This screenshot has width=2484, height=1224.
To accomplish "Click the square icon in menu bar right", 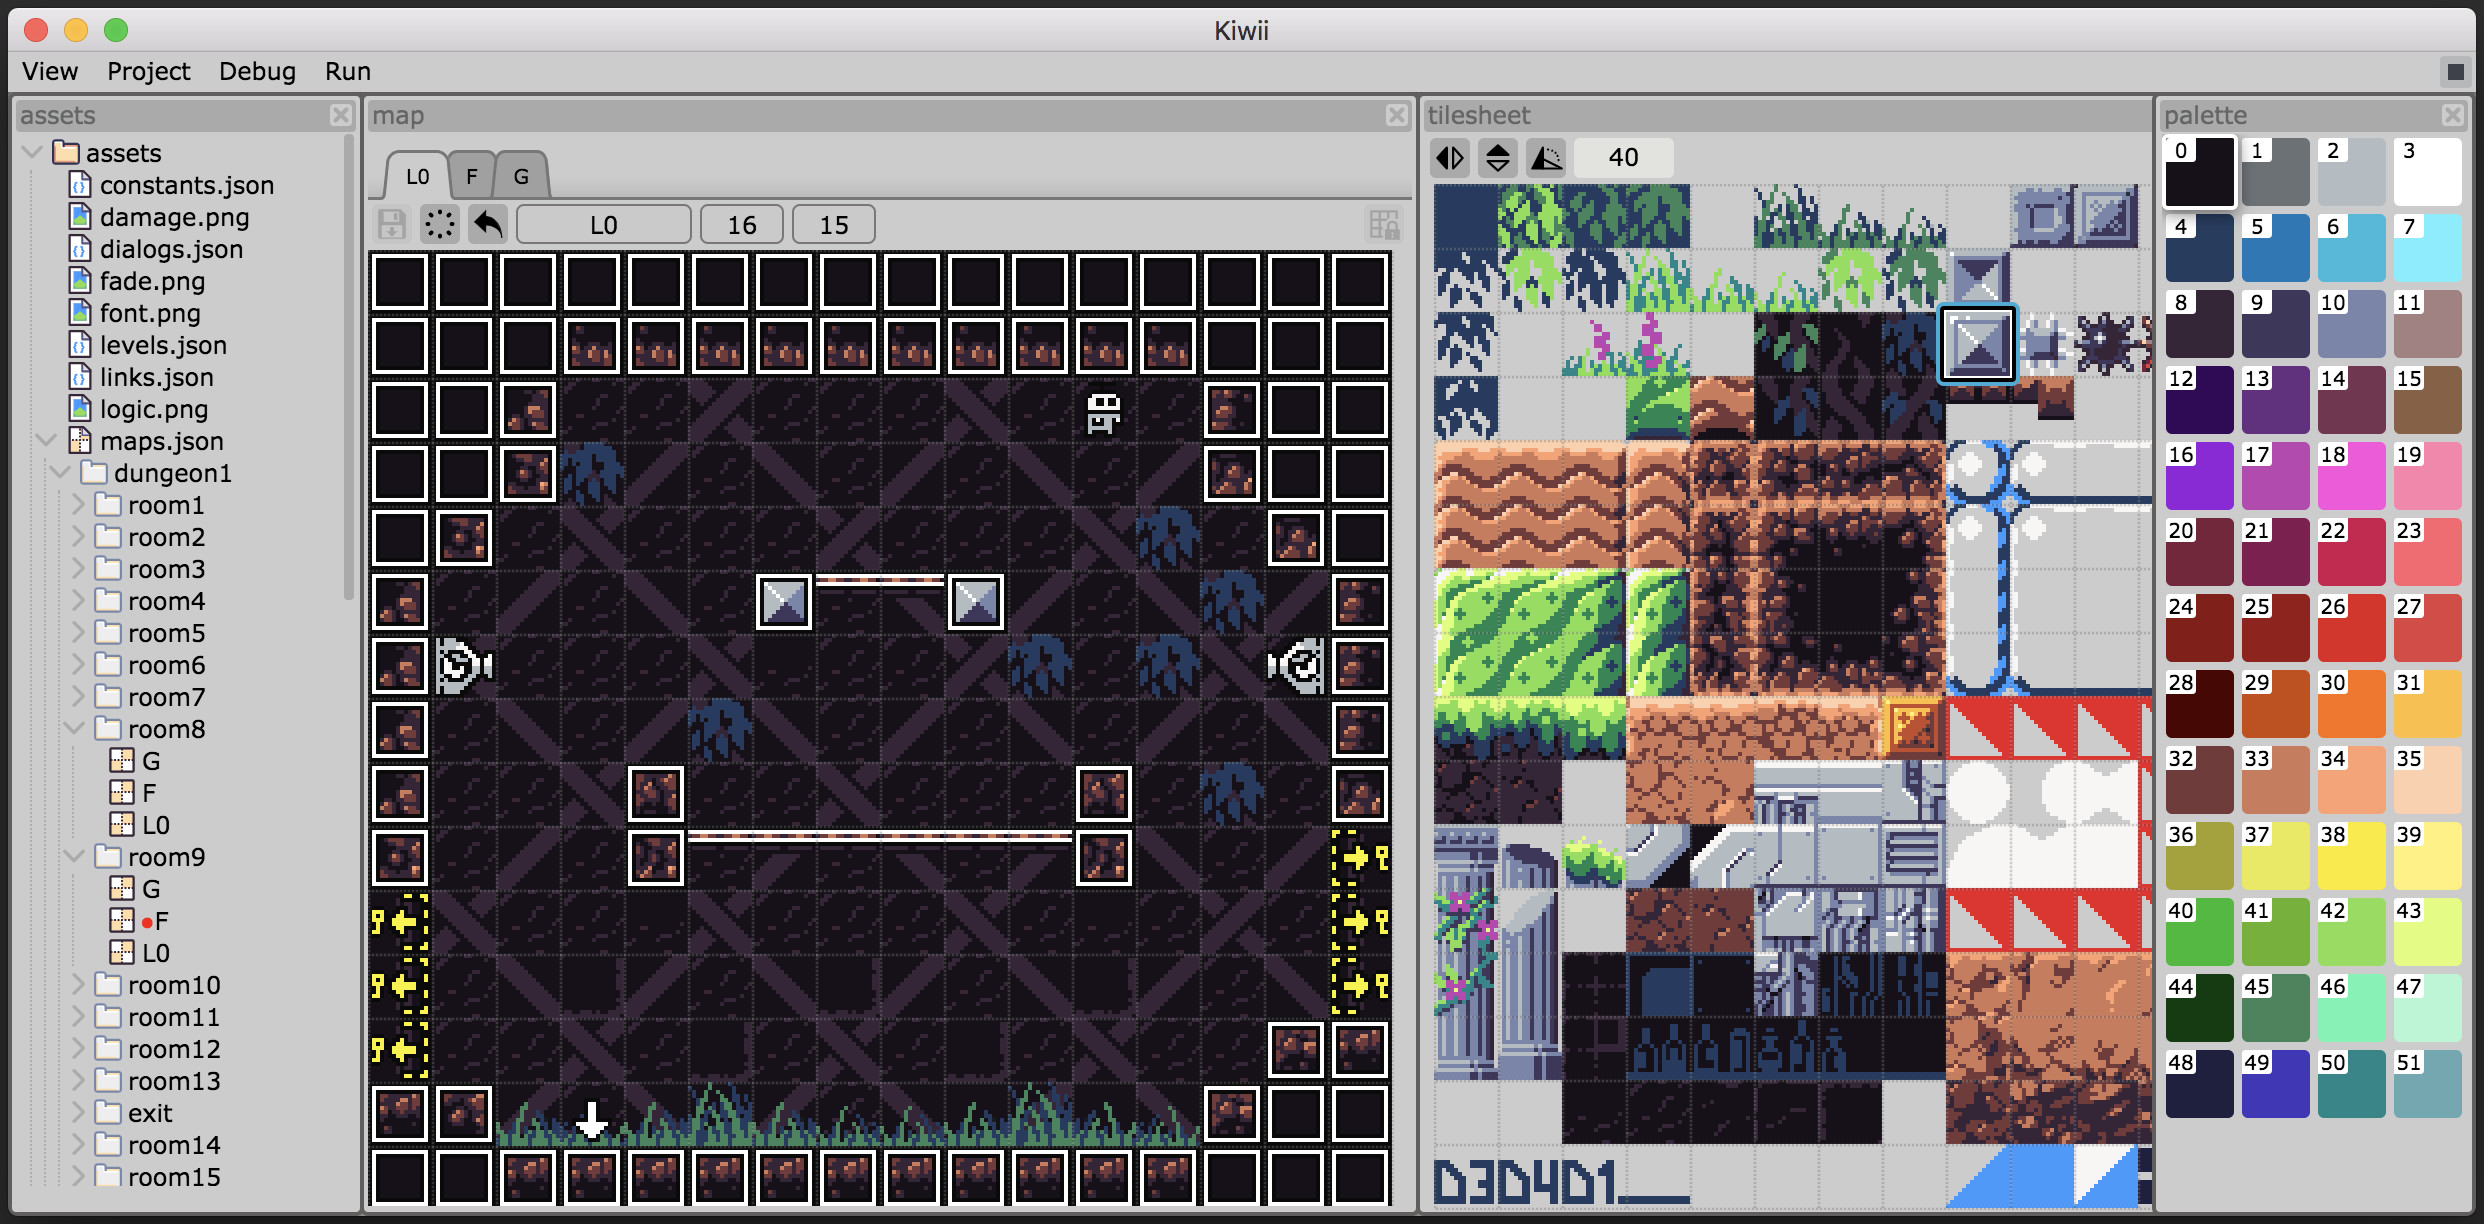I will [2455, 72].
